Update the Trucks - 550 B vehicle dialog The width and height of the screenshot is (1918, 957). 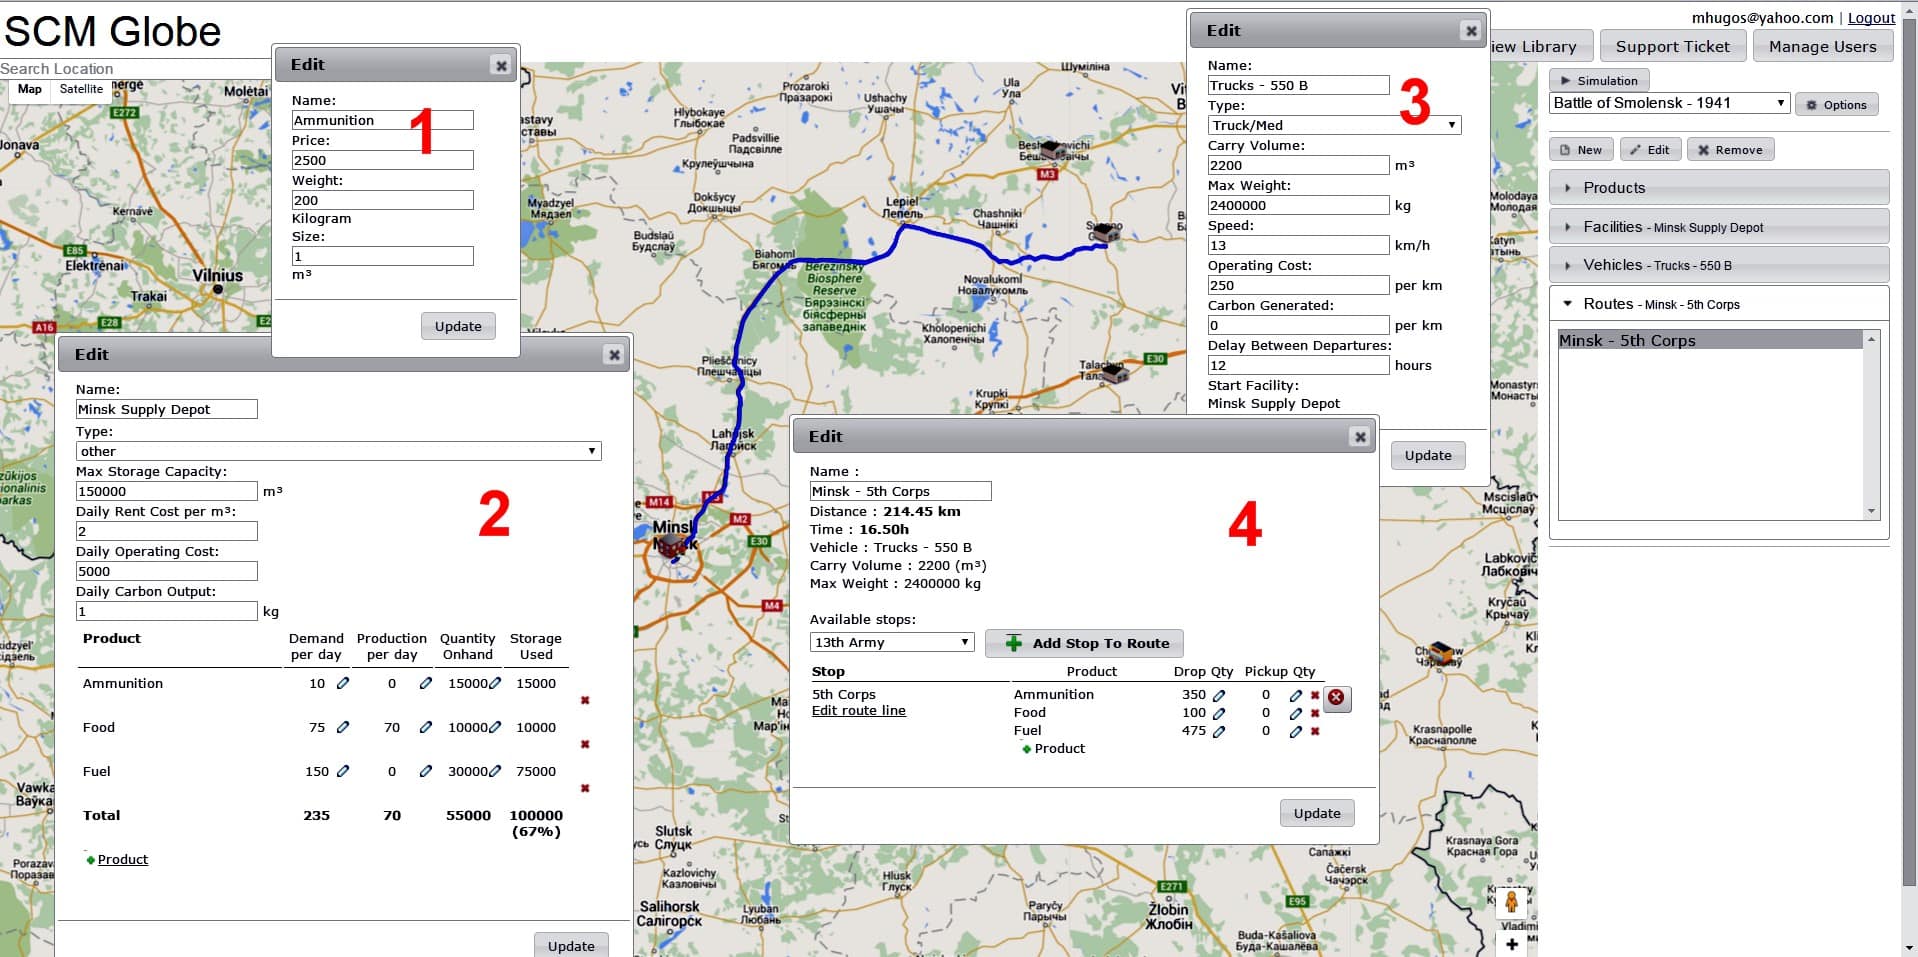pos(1428,455)
